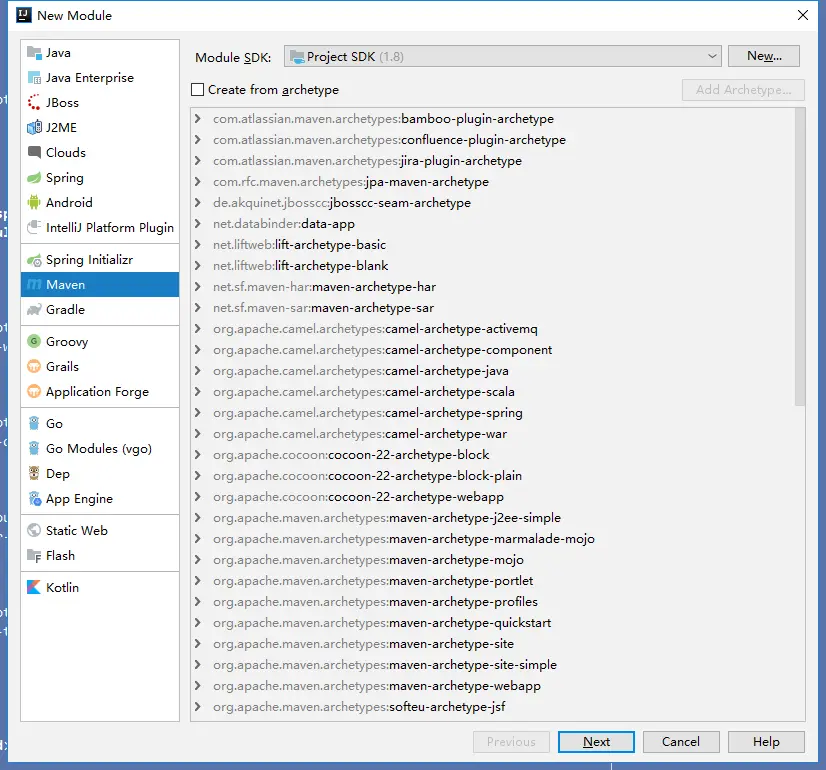The width and height of the screenshot is (826, 770).
Task: Click the J2ME module icon
Action: [x=34, y=127]
